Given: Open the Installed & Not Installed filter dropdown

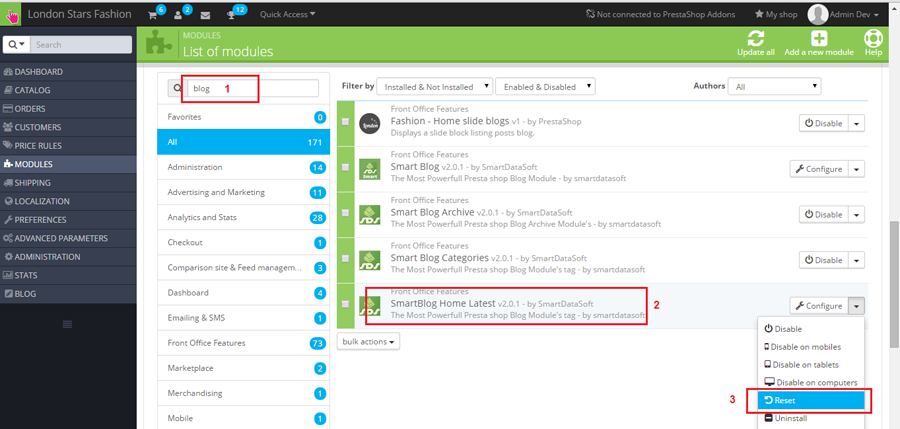Looking at the screenshot, I should 435,87.
